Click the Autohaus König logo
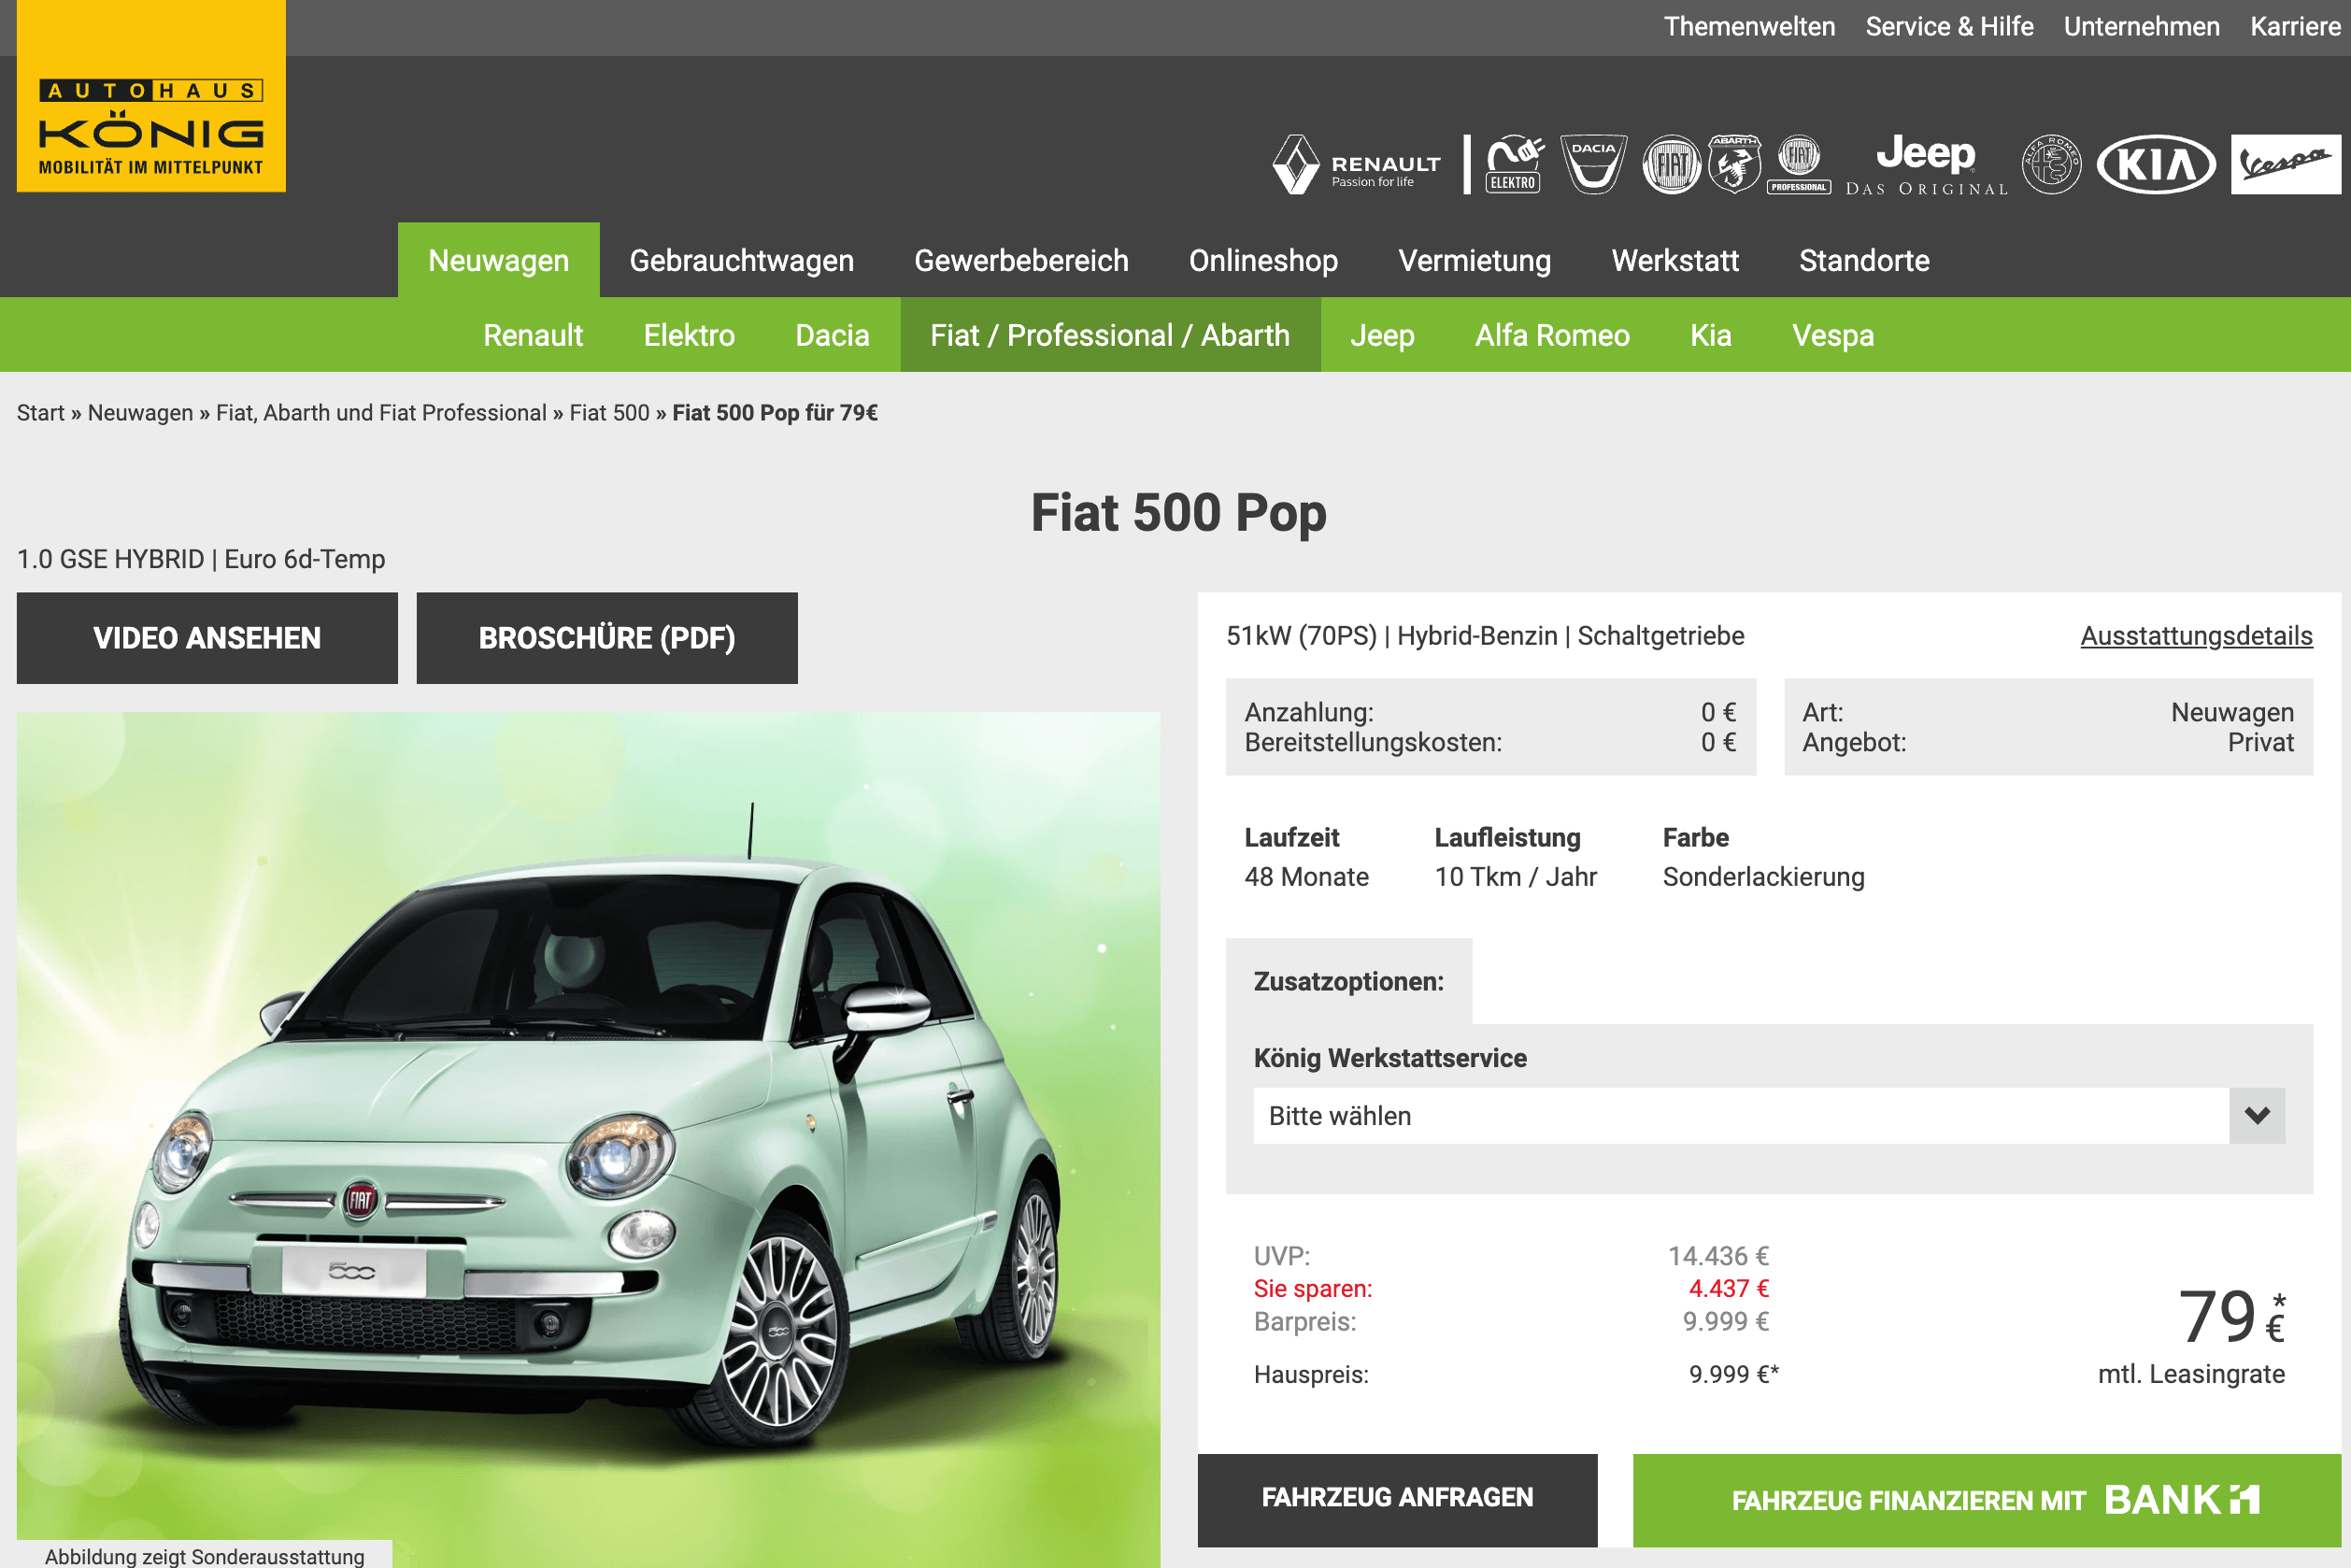 click(151, 96)
